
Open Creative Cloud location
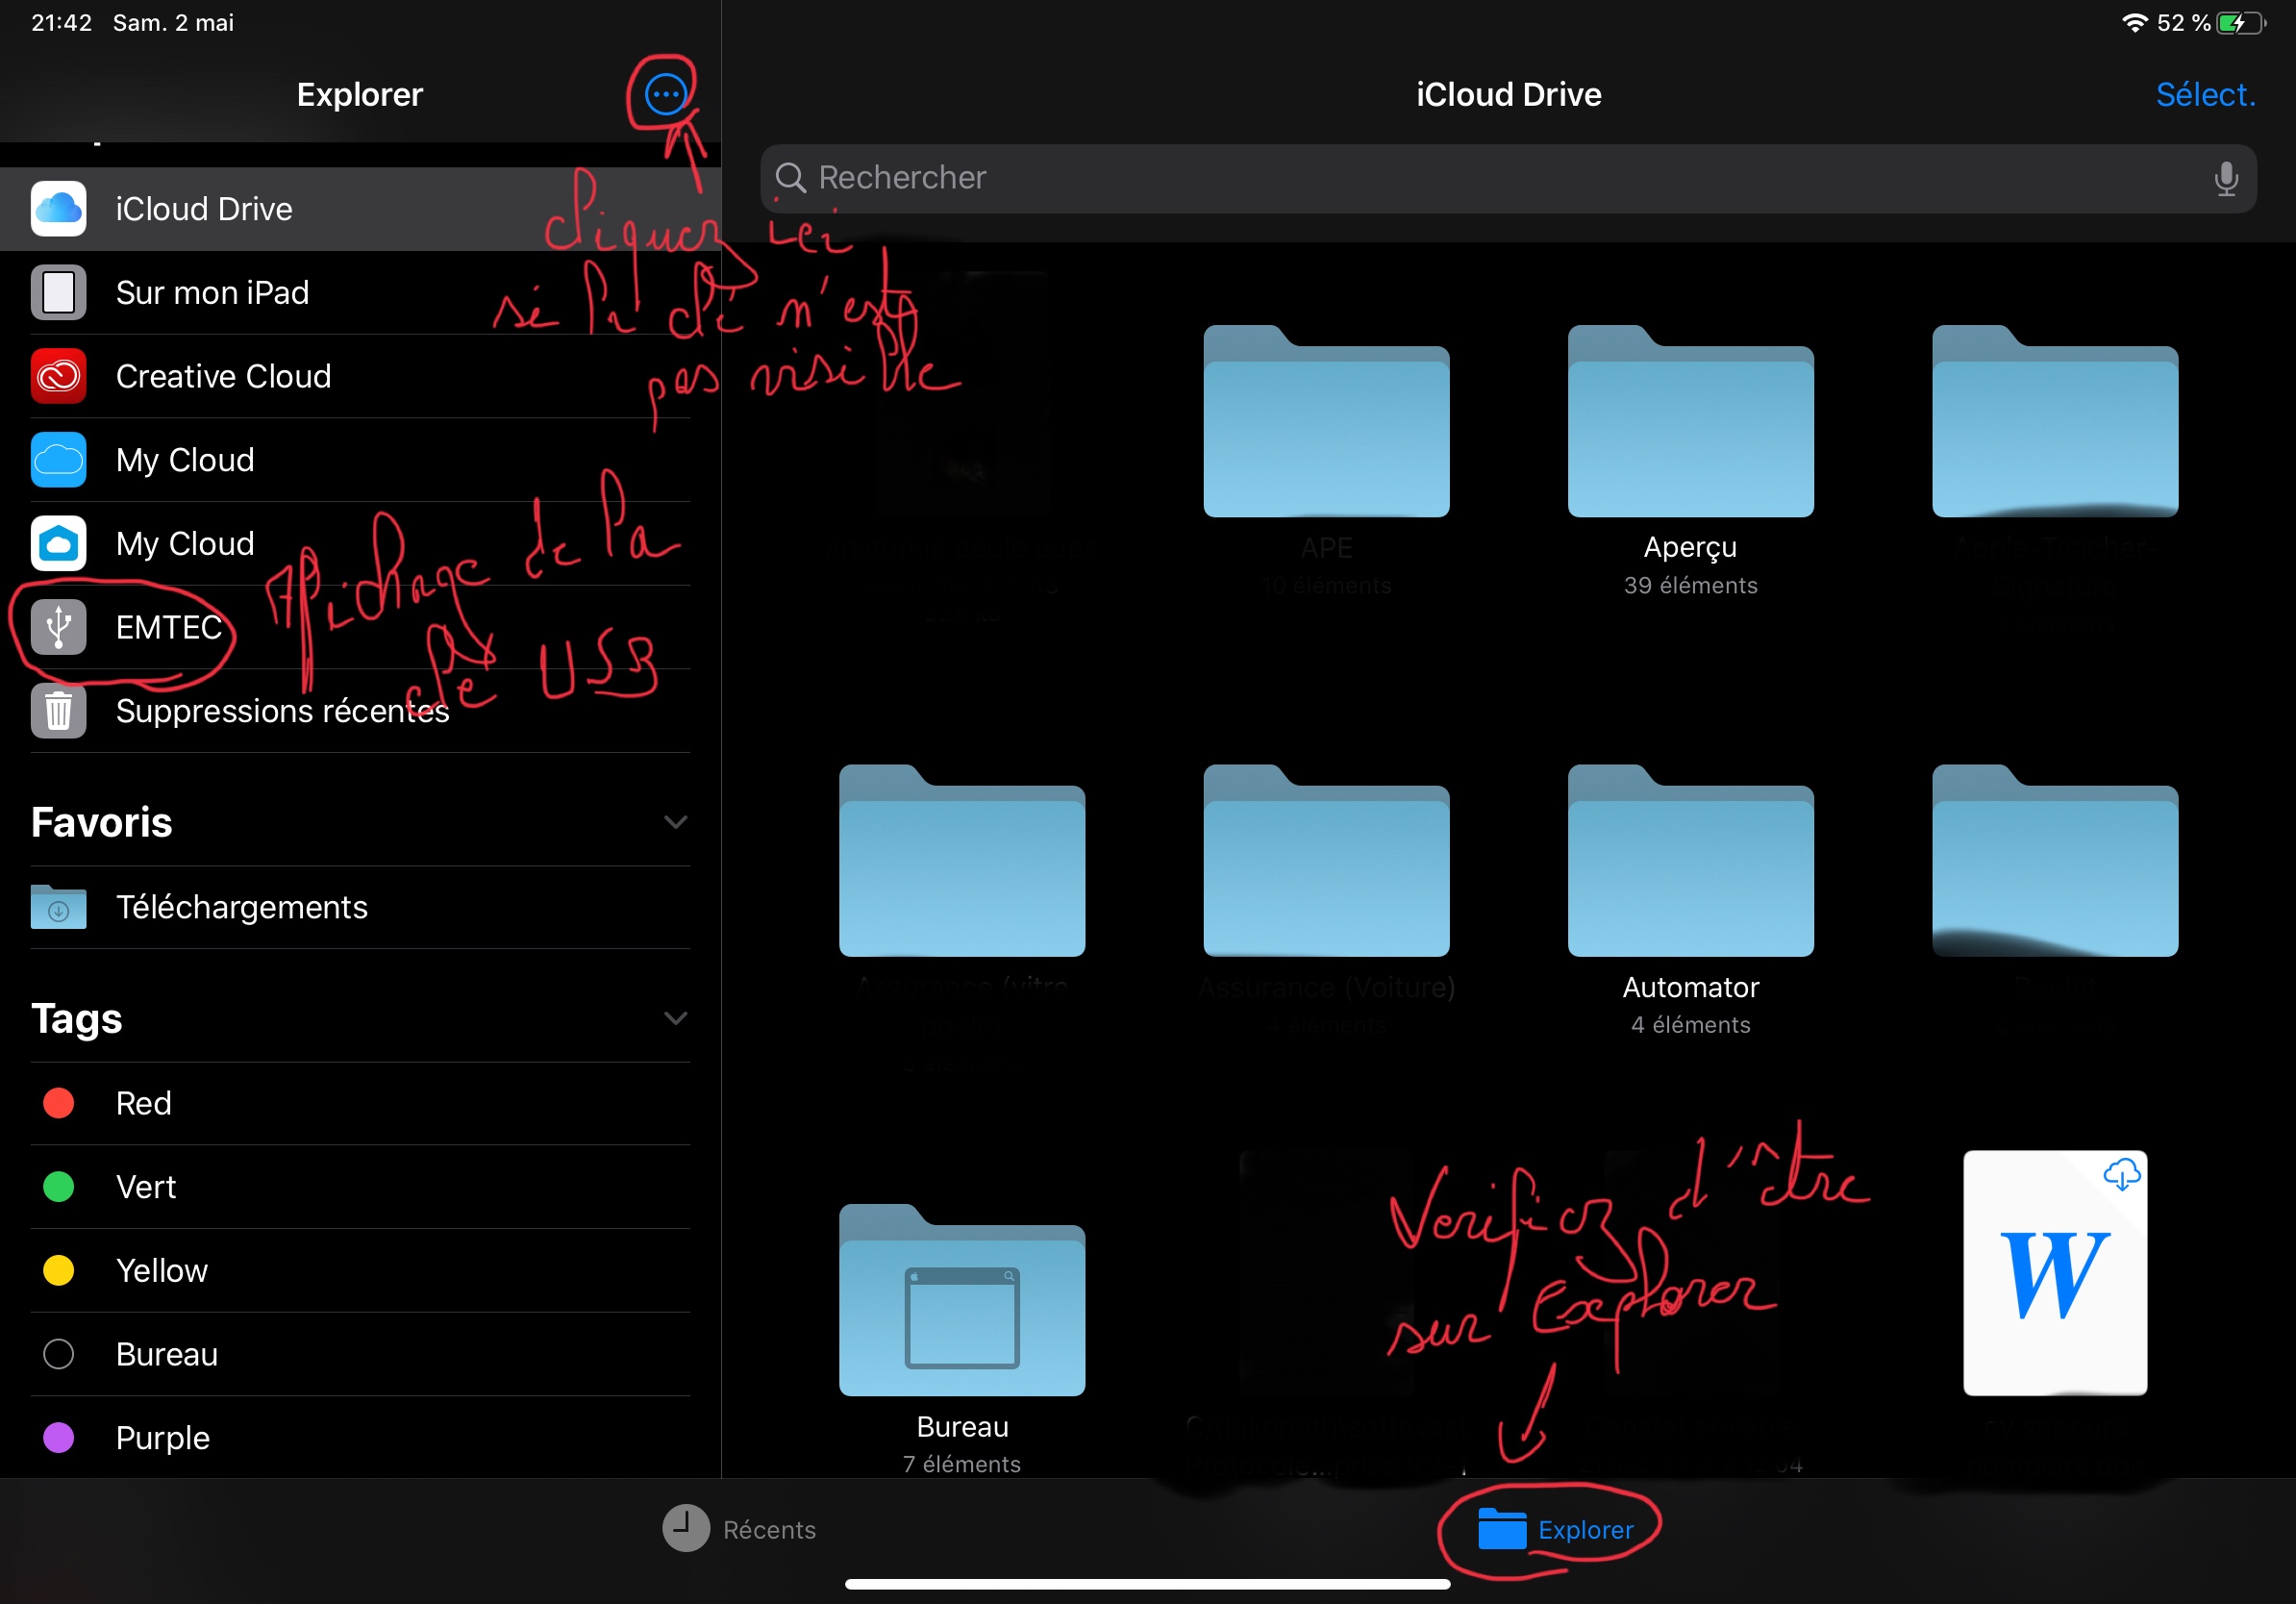pos(222,376)
